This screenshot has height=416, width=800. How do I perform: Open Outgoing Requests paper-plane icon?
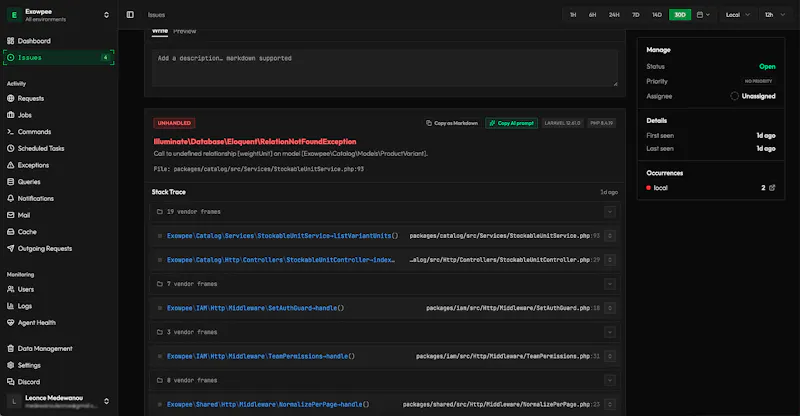click(11, 249)
